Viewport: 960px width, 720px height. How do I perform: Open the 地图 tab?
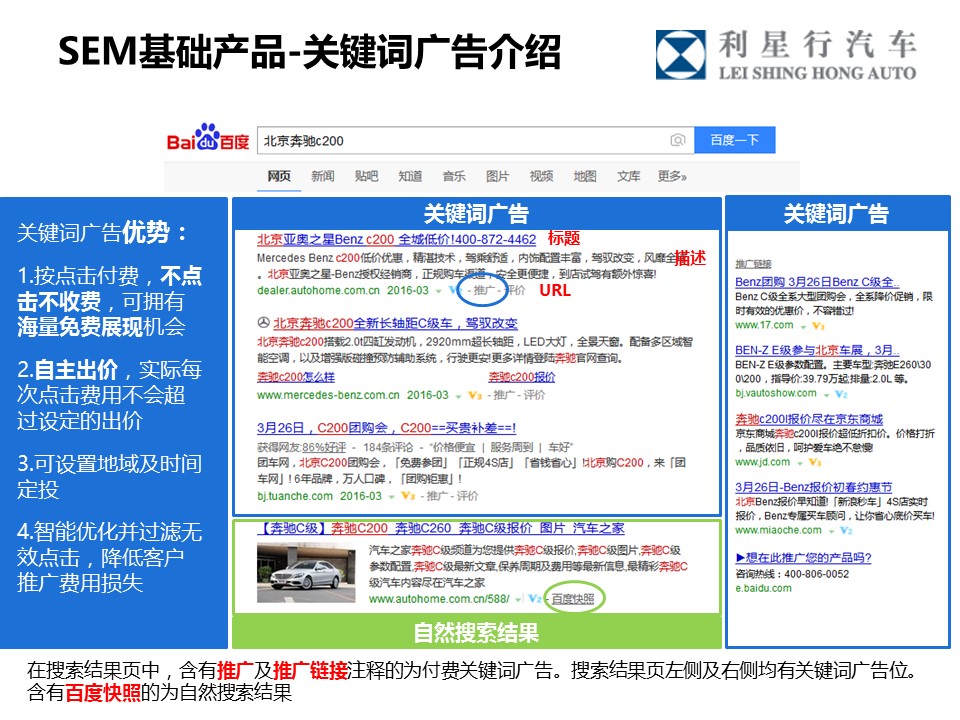[x=585, y=177]
